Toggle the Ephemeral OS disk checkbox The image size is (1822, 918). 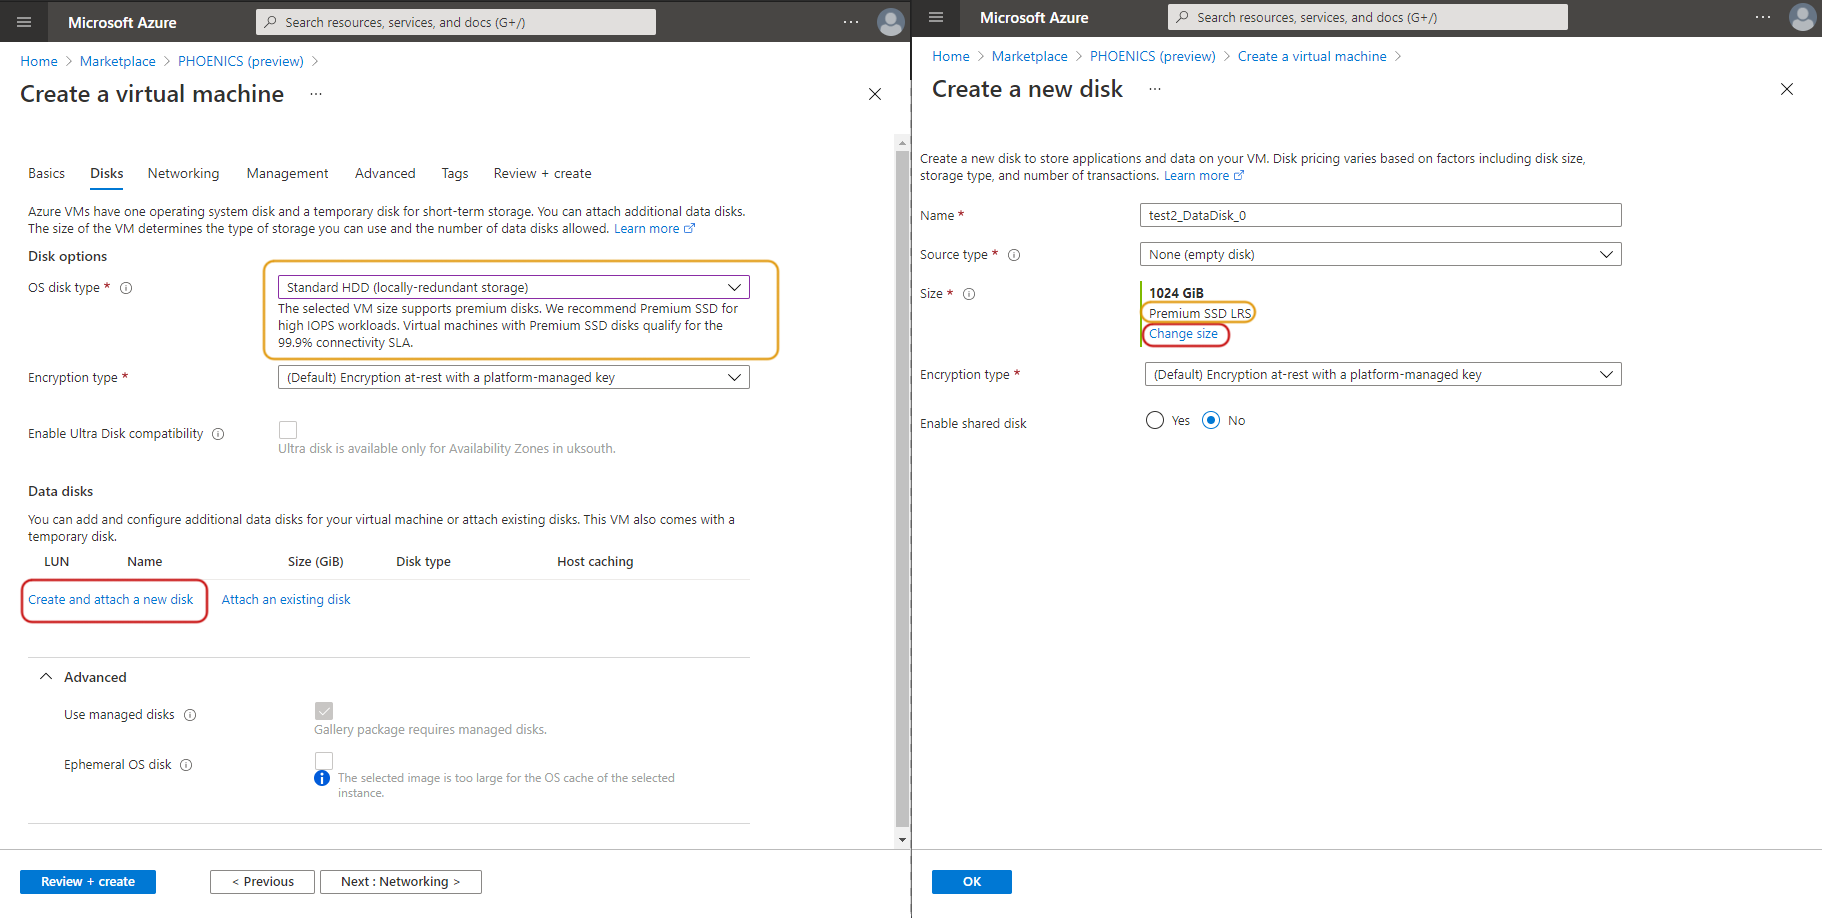pyautogui.click(x=324, y=760)
